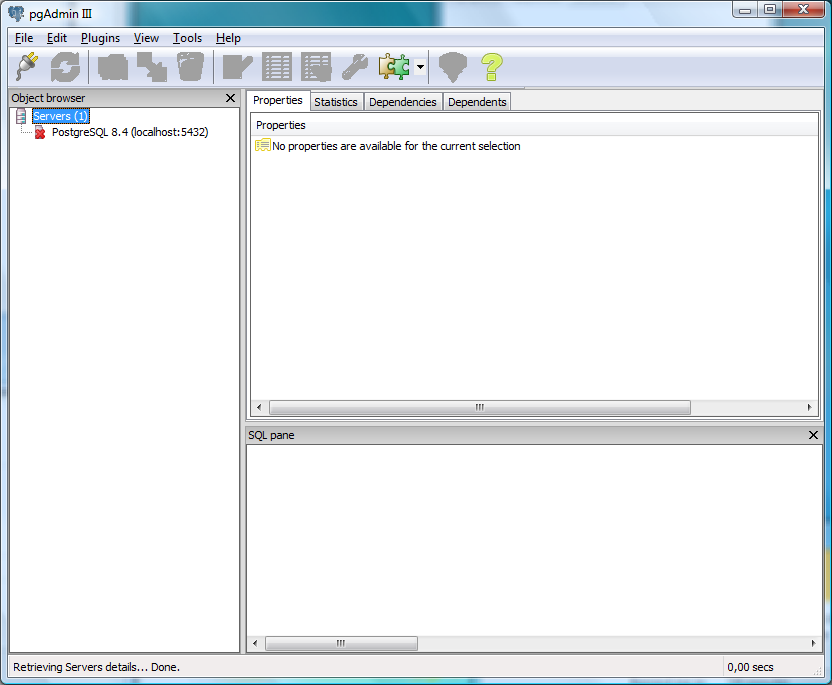Viewport: 832px width, 685px height.
Task: Open the Tools menu
Action: [187, 38]
